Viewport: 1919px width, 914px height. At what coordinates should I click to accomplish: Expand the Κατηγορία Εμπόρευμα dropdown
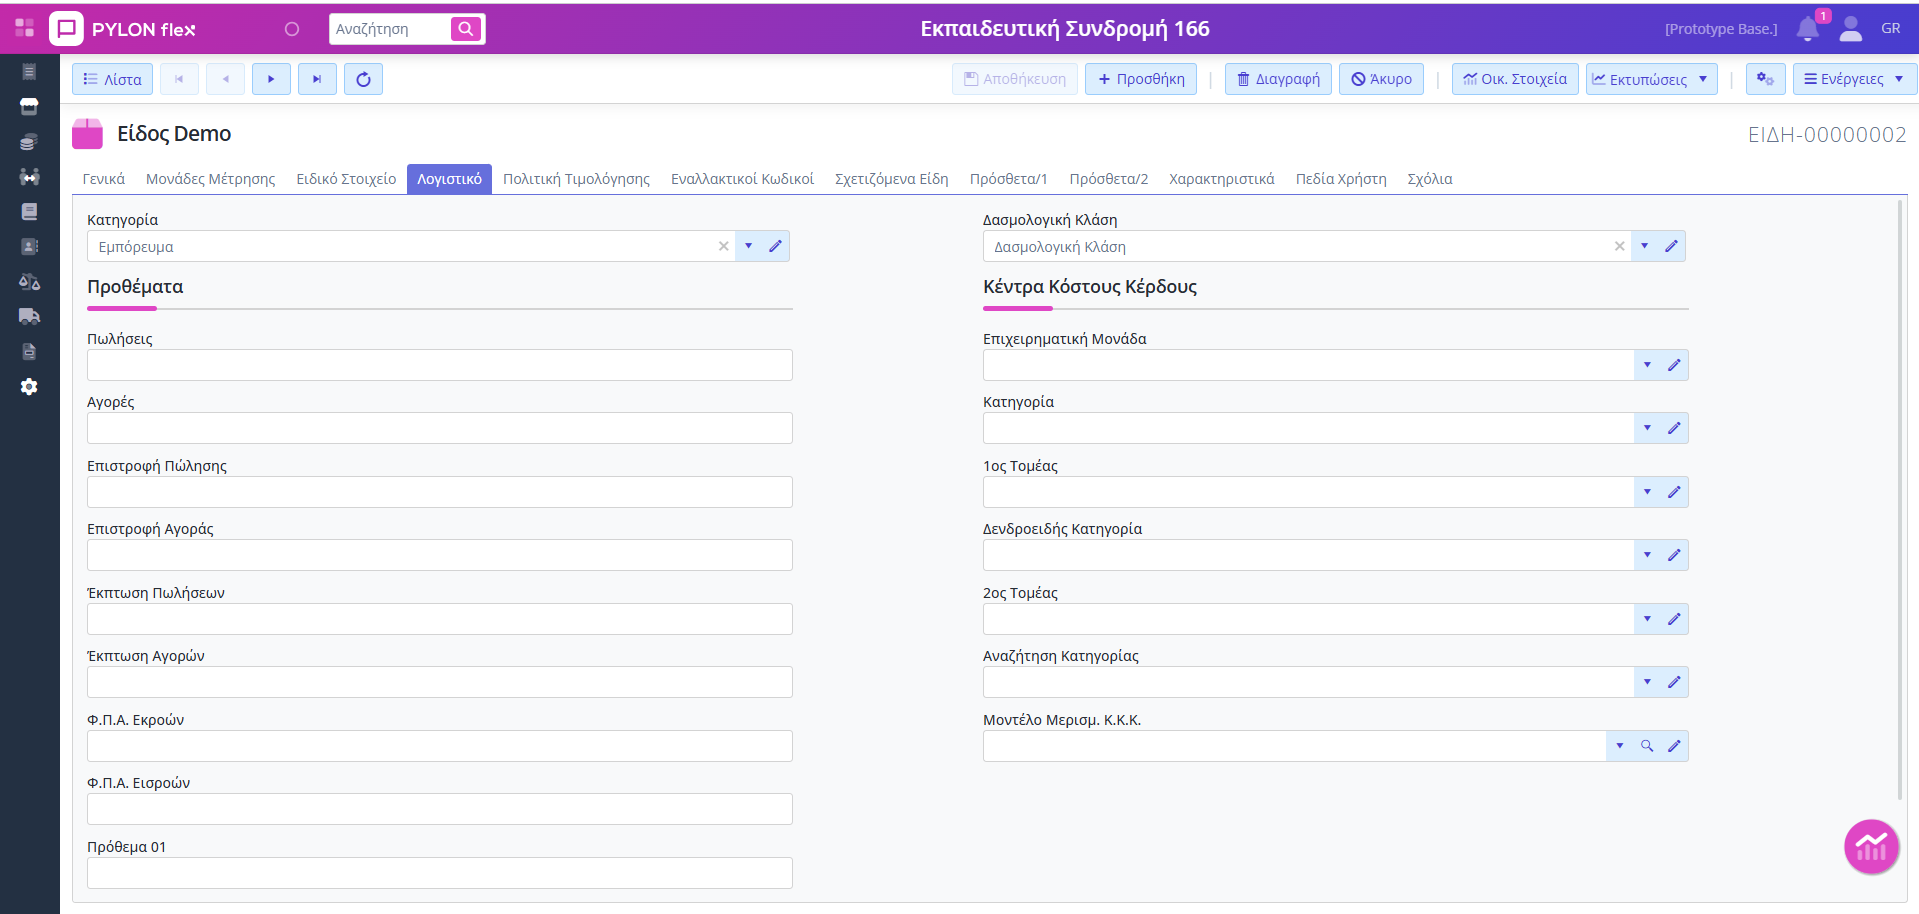pos(748,246)
